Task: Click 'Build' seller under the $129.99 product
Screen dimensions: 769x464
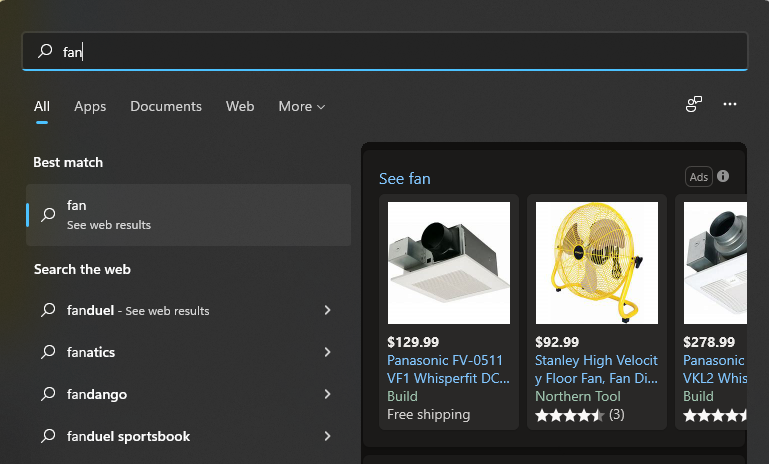Action: pos(402,396)
